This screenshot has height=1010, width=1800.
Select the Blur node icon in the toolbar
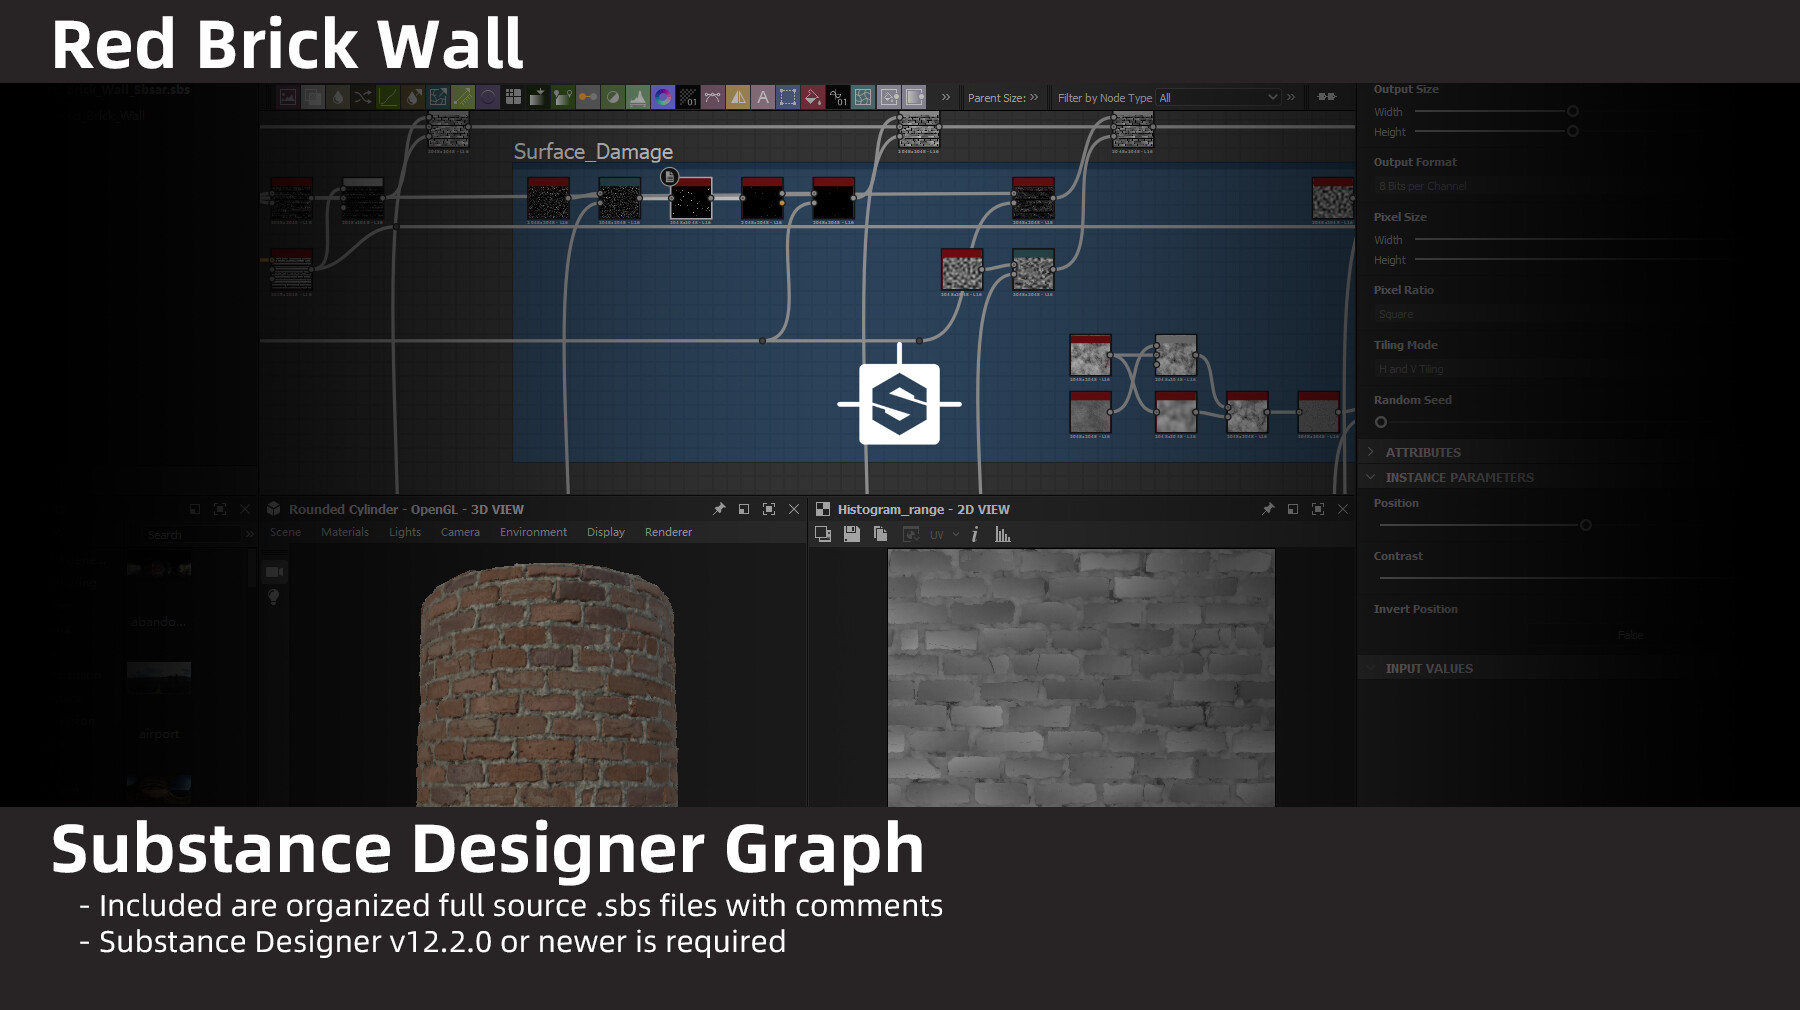(x=336, y=97)
